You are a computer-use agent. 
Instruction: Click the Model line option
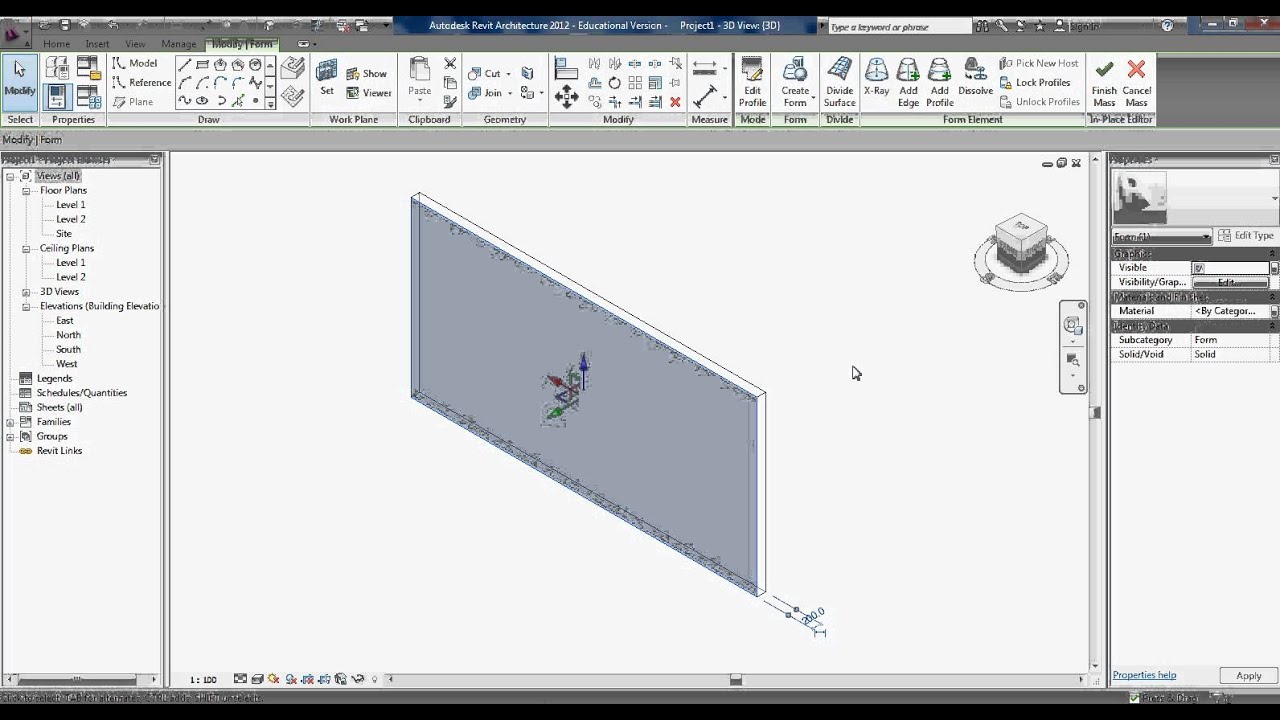(135, 63)
